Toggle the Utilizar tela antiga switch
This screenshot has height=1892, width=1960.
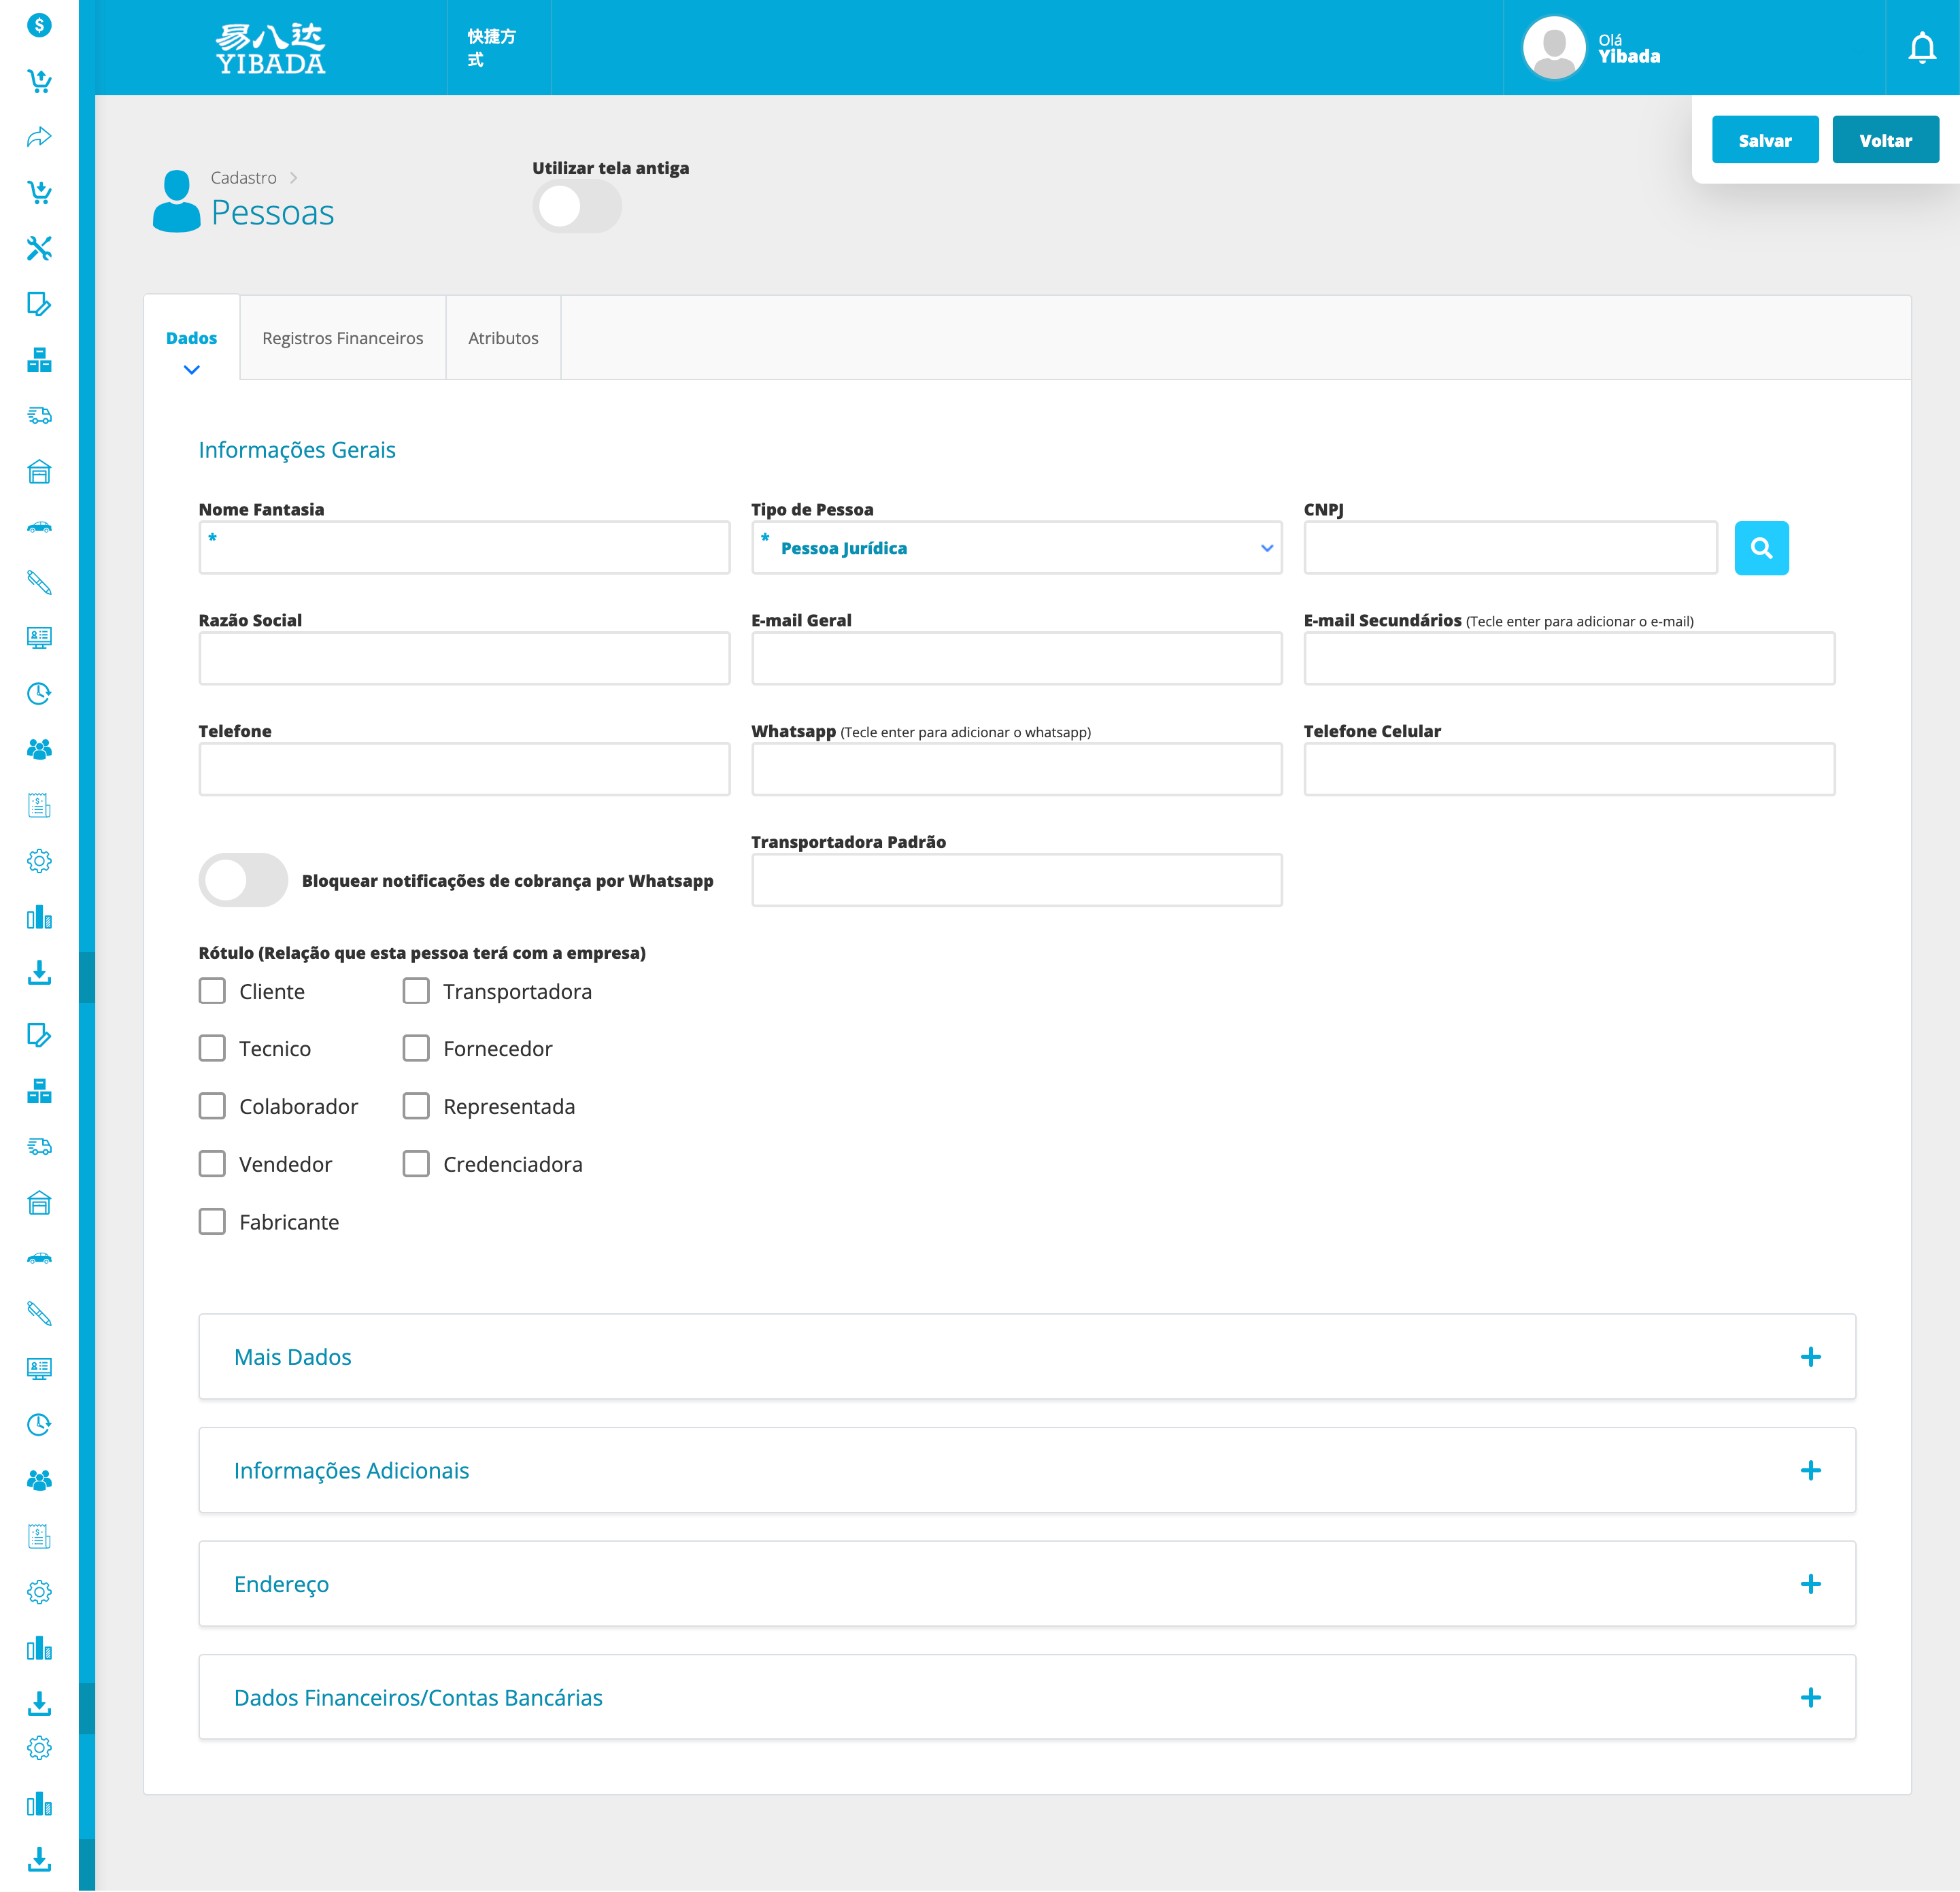pyautogui.click(x=577, y=207)
